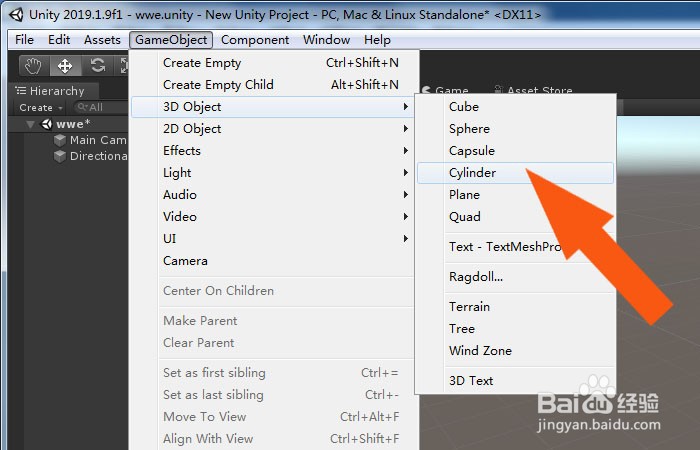Image resolution: width=700 pixels, height=450 pixels.
Task: Open the Assets menu
Action: tap(102, 40)
